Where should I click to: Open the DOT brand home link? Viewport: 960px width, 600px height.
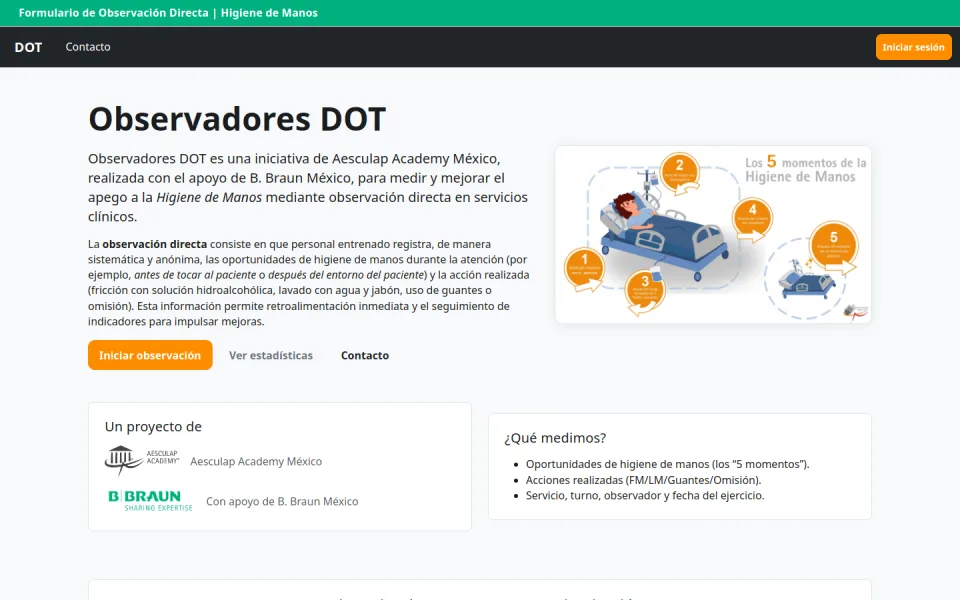pos(28,47)
